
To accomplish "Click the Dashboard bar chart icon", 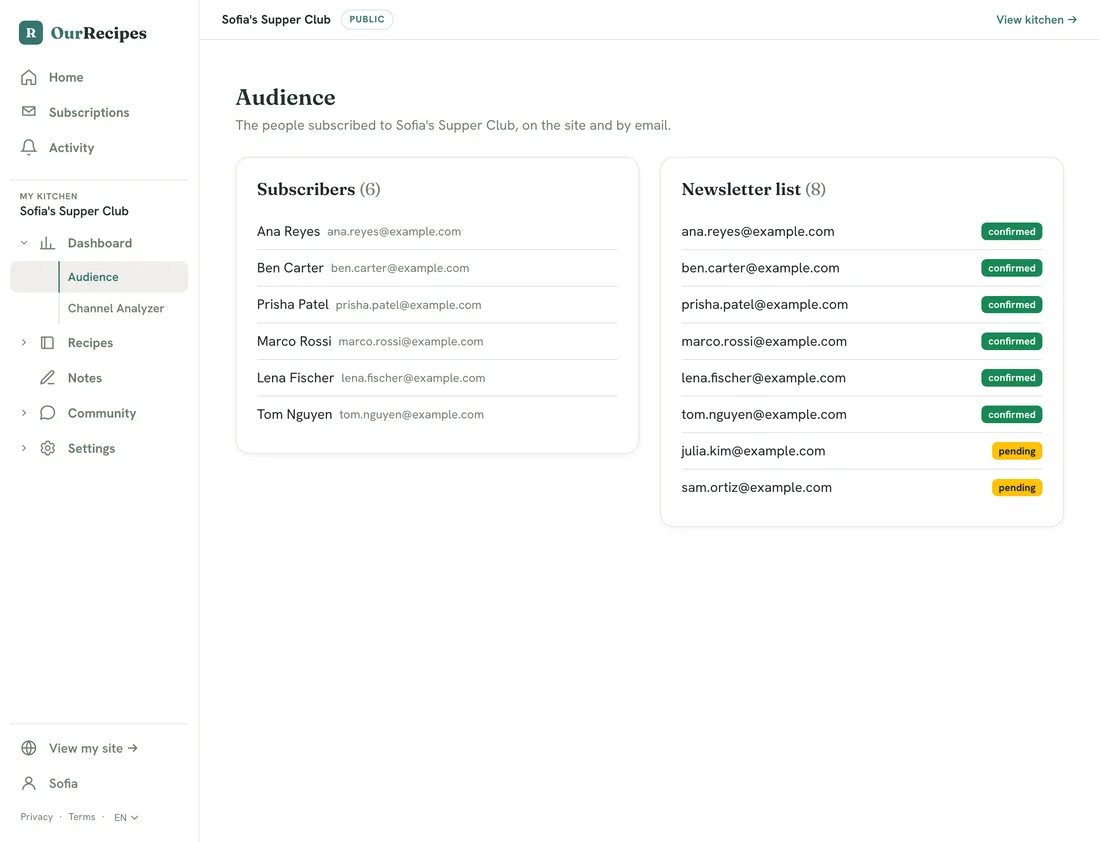I will tap(47, 243).
